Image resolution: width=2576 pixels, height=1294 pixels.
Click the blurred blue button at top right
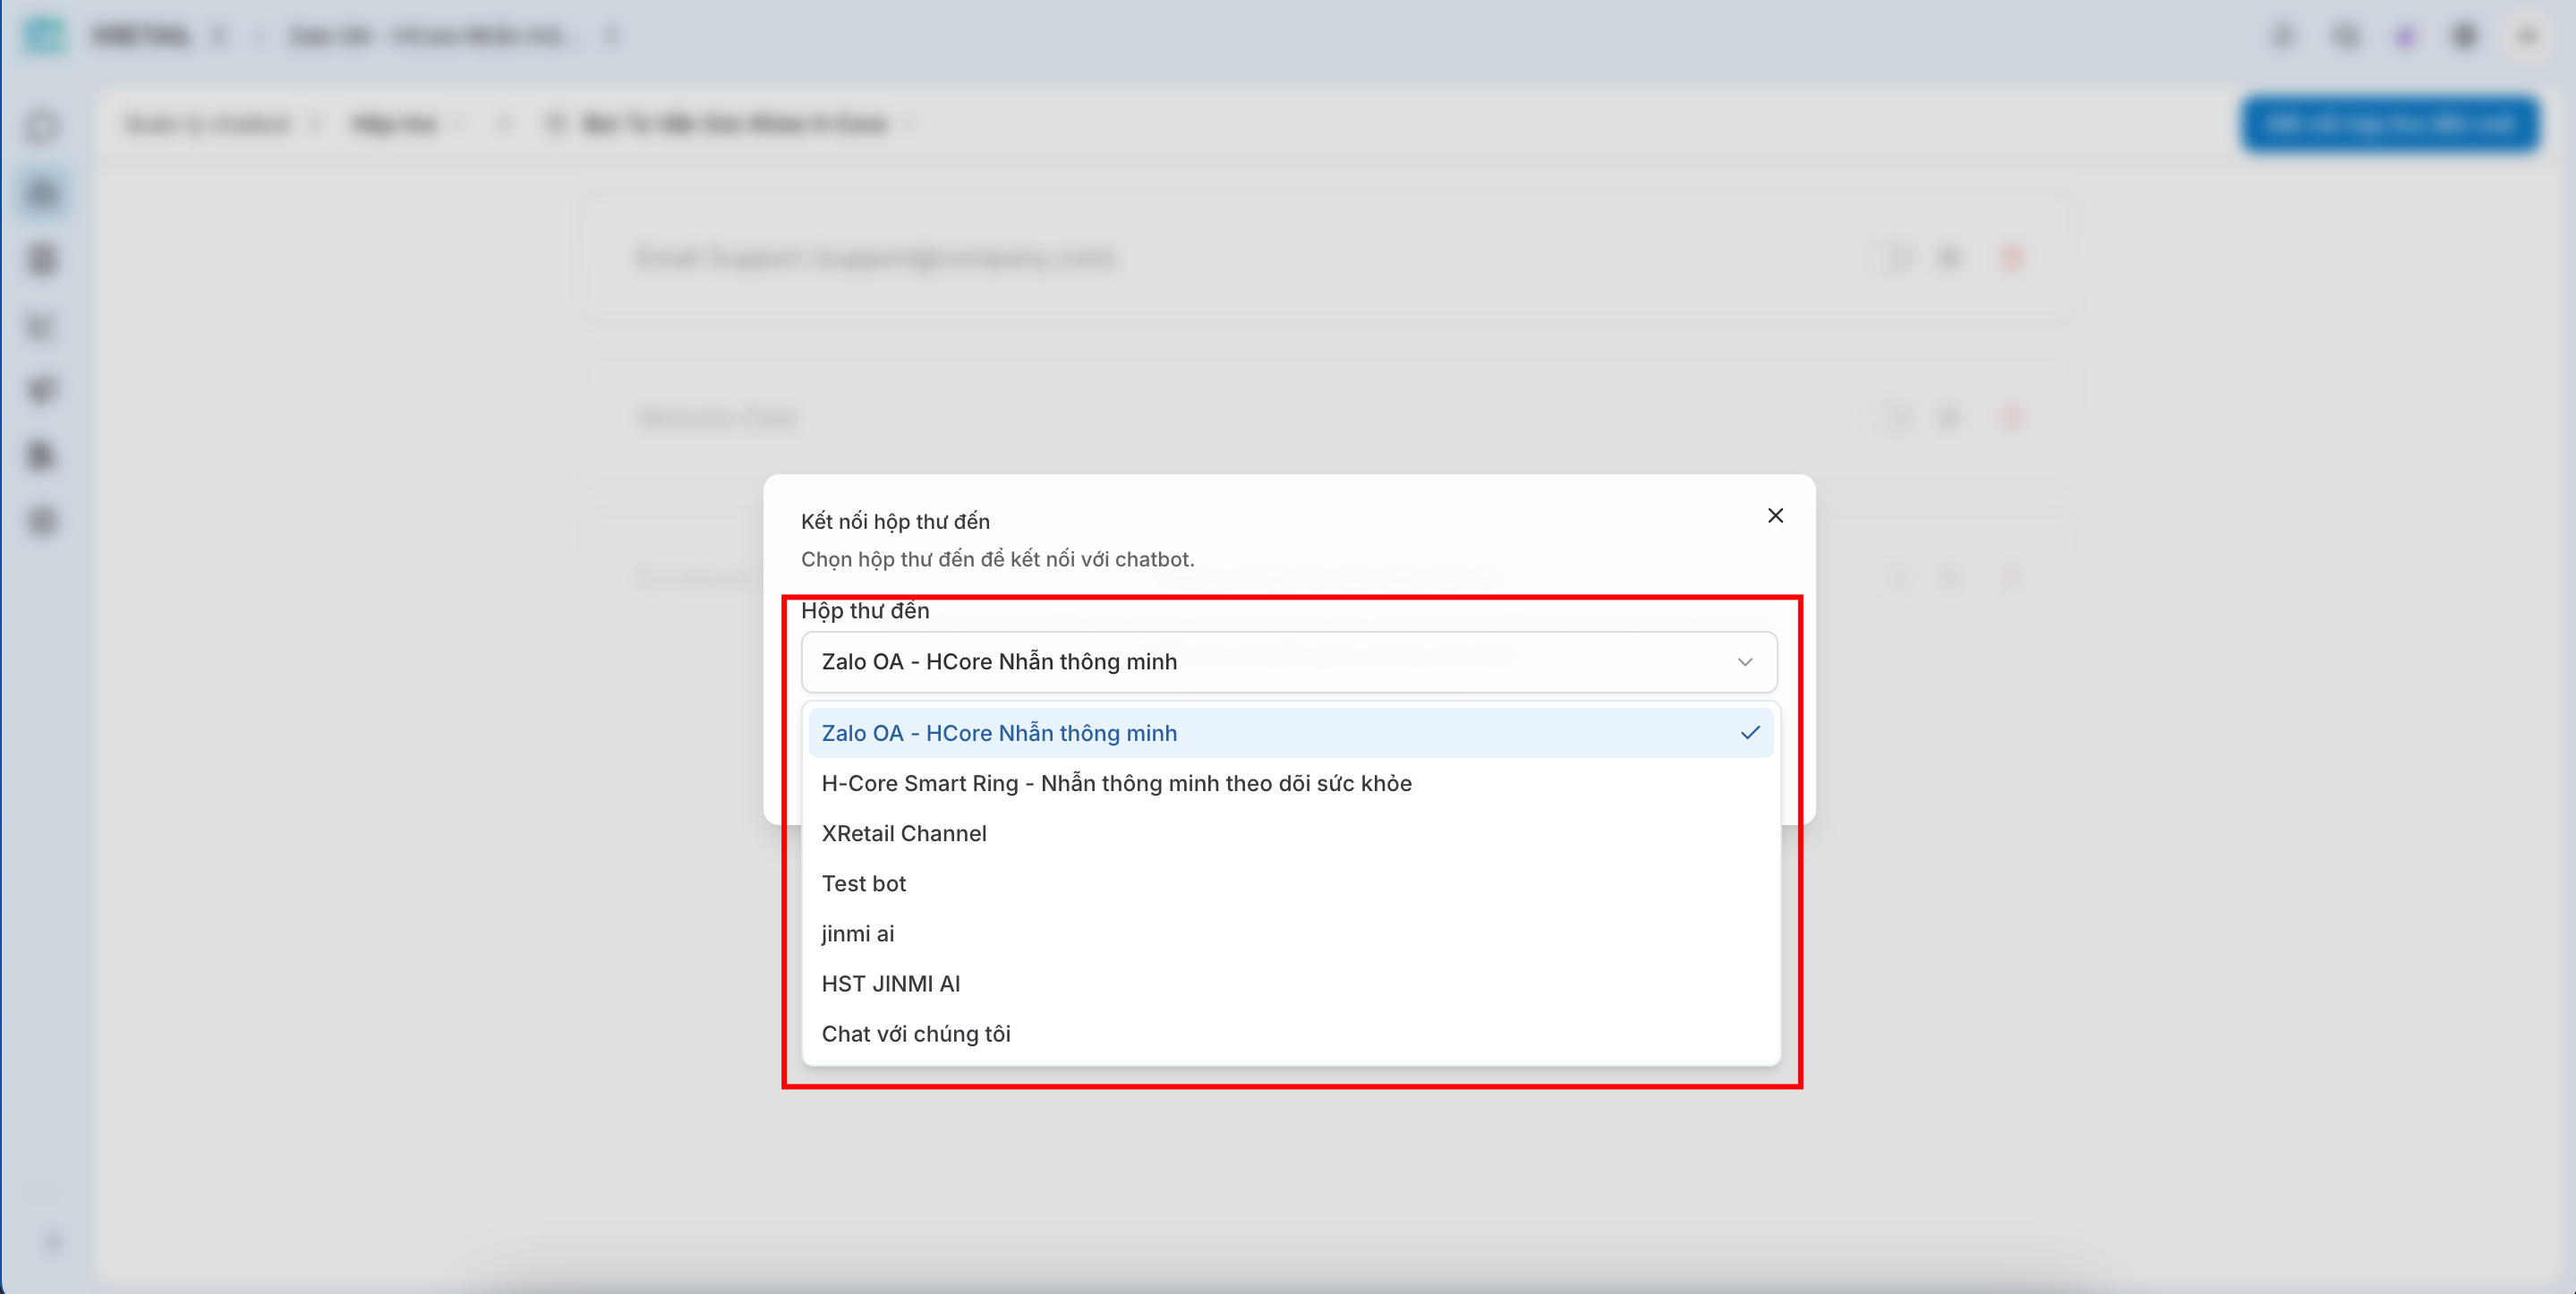pos(2389,124)
